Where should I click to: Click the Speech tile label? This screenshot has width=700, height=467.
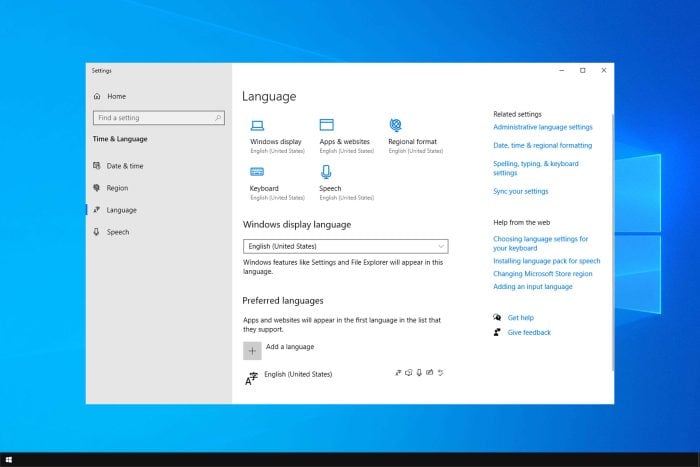[x=330, y=188]
